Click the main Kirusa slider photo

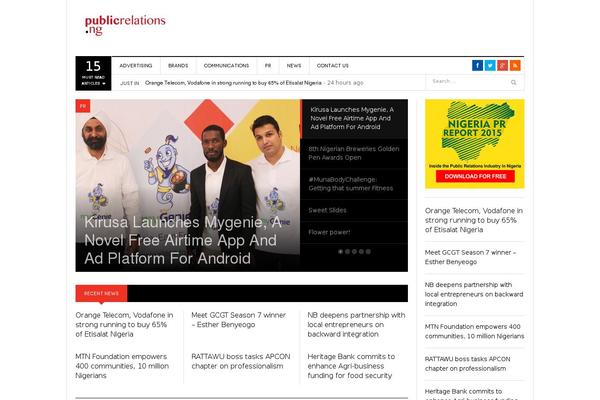188,186
